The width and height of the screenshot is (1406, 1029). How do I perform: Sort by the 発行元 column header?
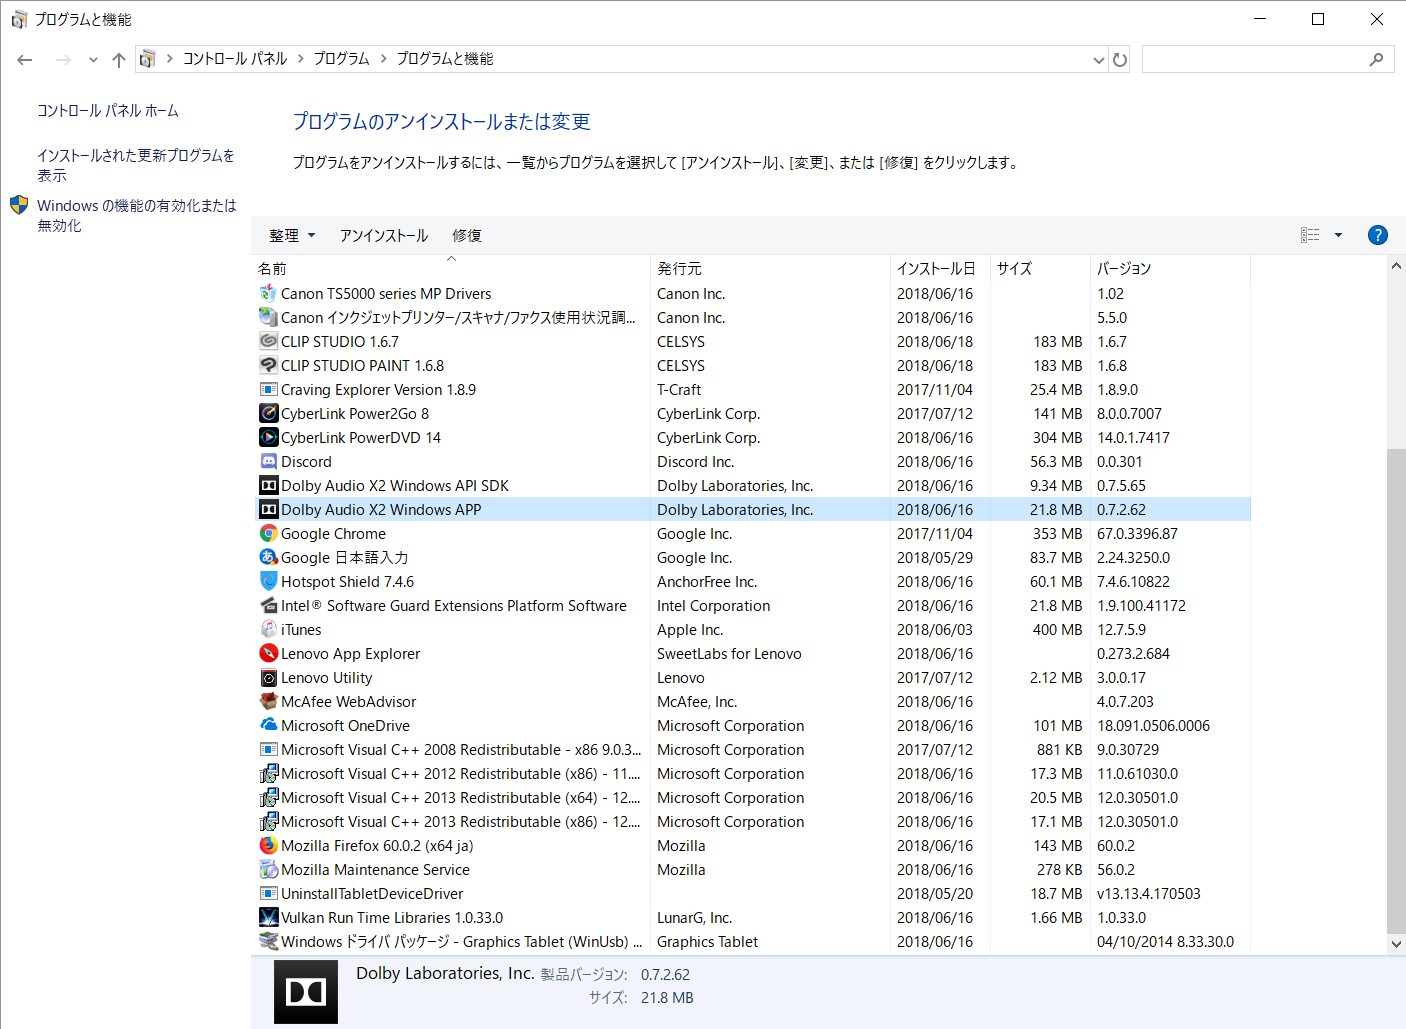tap(770, 268)
